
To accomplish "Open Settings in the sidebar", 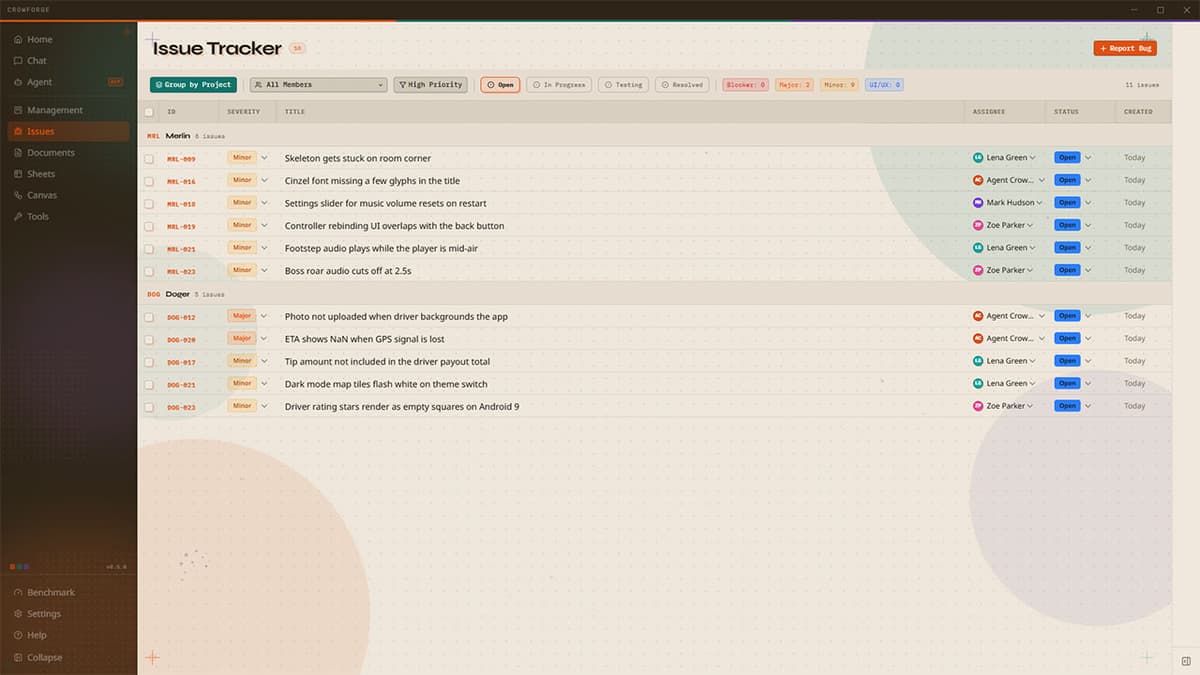I will pos(68,614).
